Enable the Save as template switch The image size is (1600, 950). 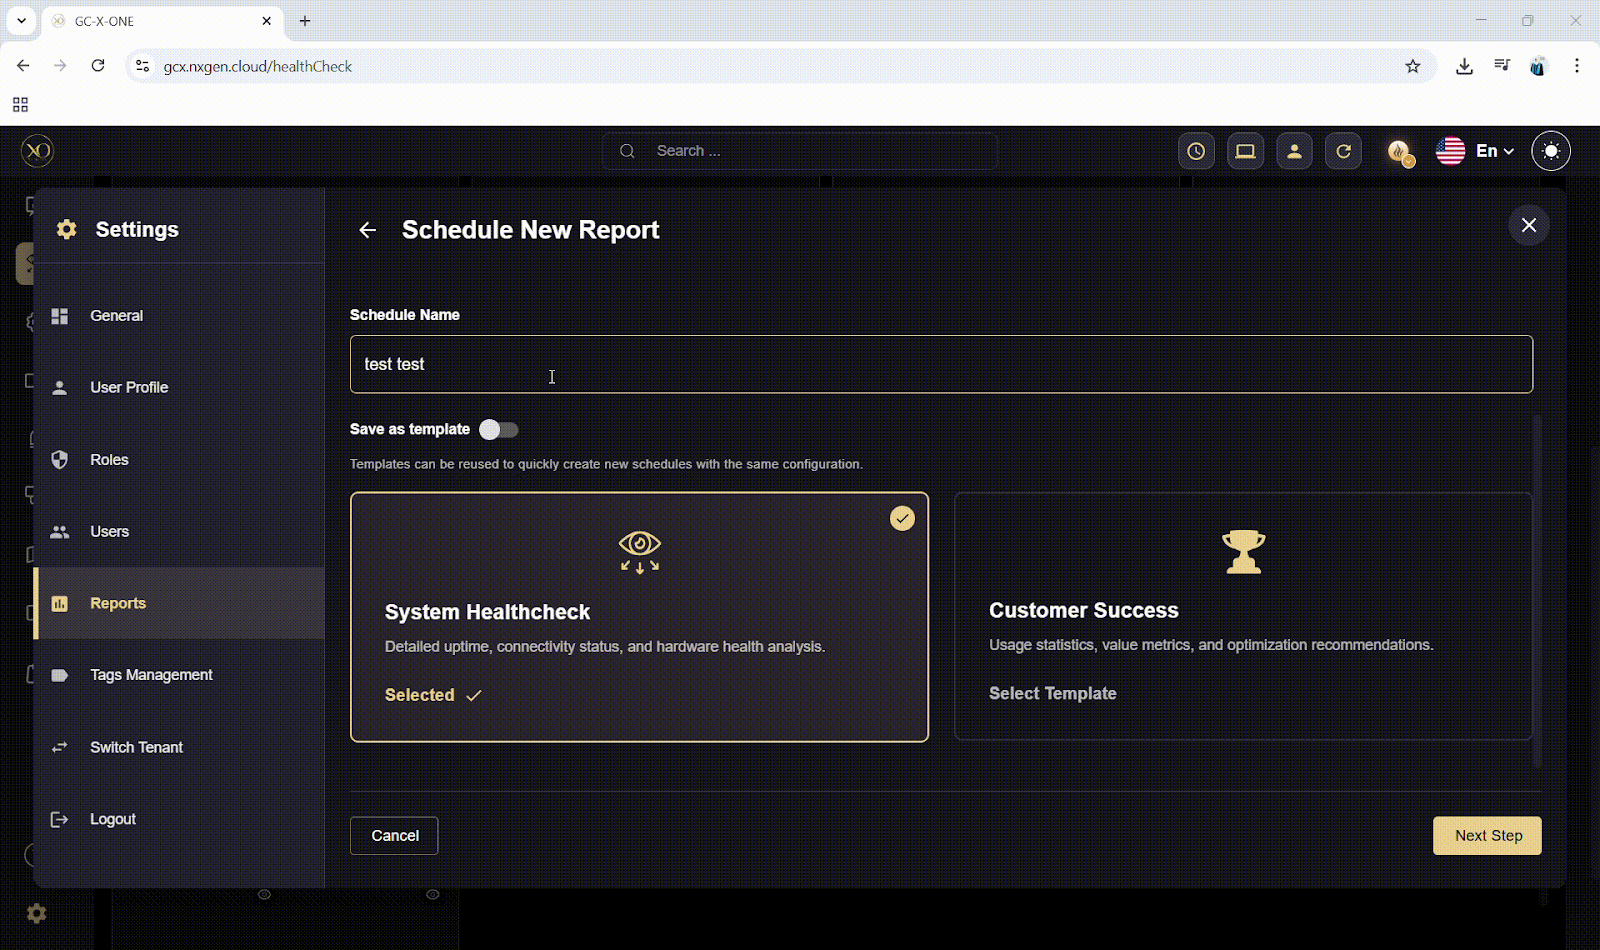[x=498, y=430]
